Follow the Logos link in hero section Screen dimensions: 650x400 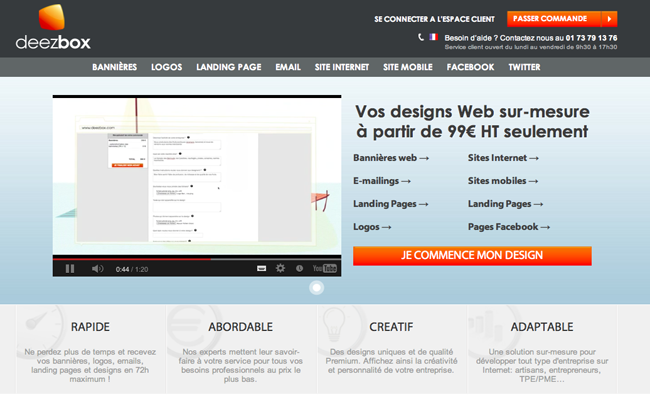372,227
